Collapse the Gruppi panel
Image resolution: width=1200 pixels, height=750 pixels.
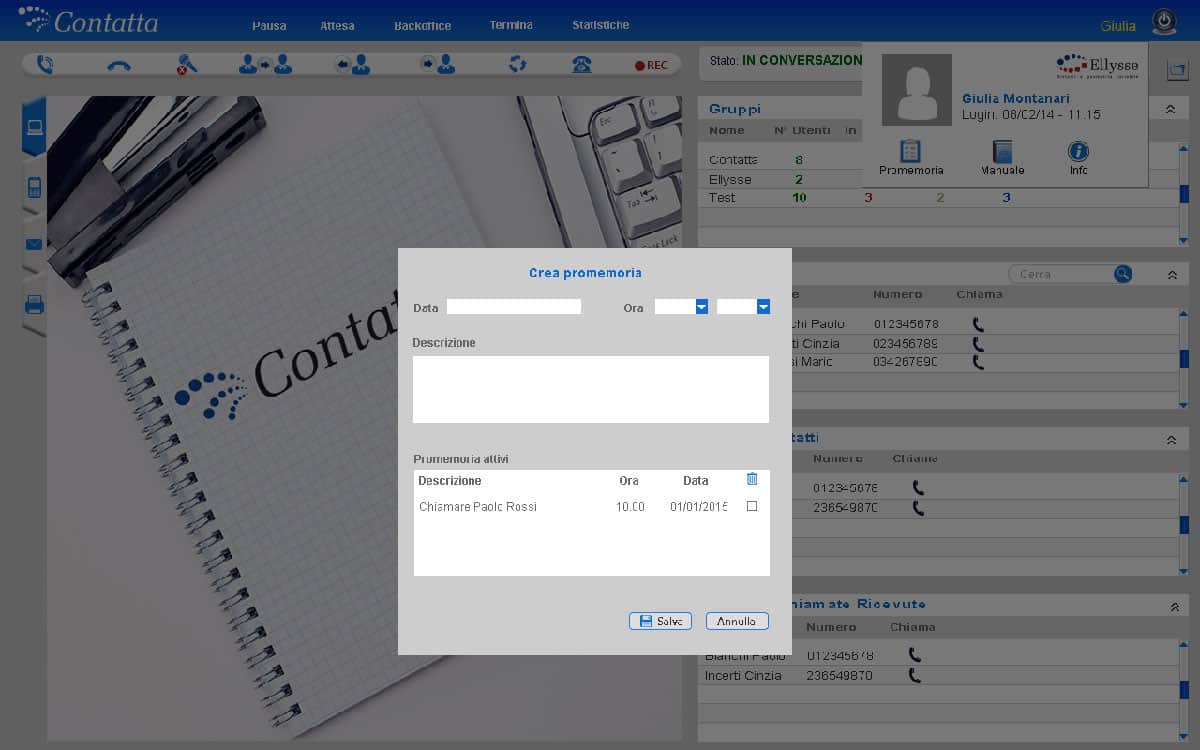[1170, 109]
